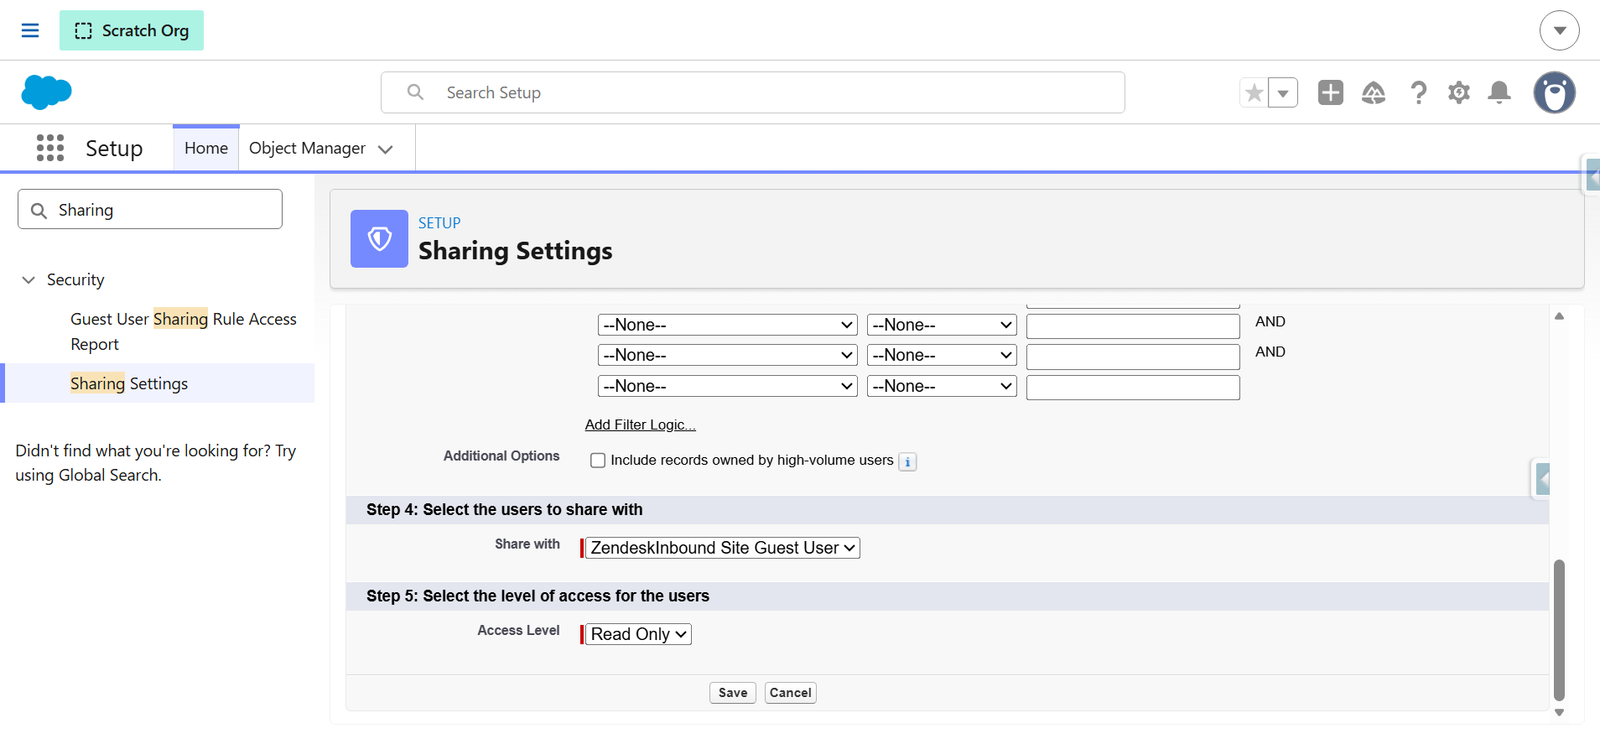1600x740 pixels.
Task: Click the favorites star icon
Action: tap(1253, 93)
